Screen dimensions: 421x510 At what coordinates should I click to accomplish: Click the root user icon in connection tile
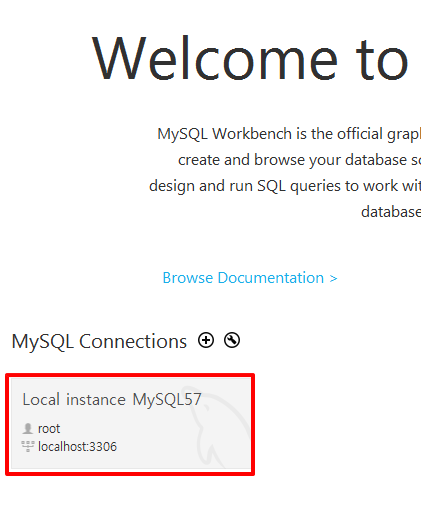(28, 429)
